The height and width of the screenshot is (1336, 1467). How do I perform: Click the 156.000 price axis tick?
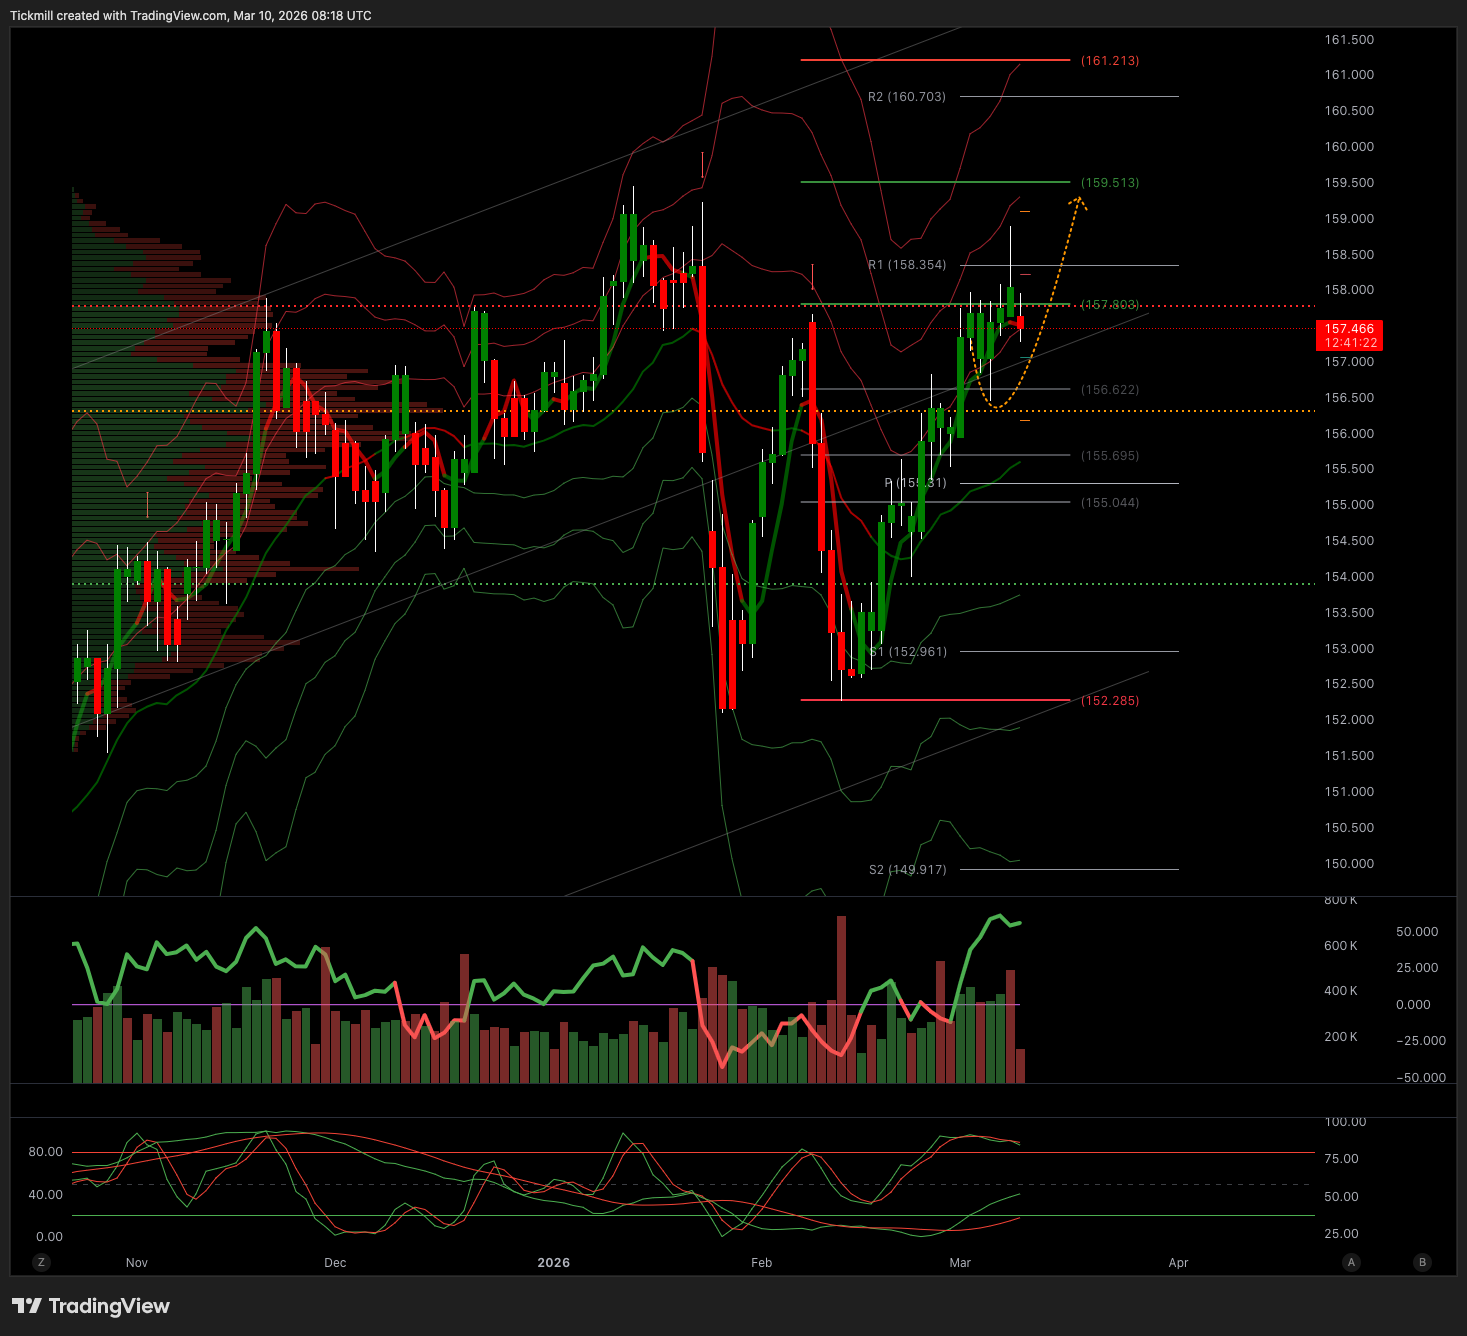[x=1349, y=434]
